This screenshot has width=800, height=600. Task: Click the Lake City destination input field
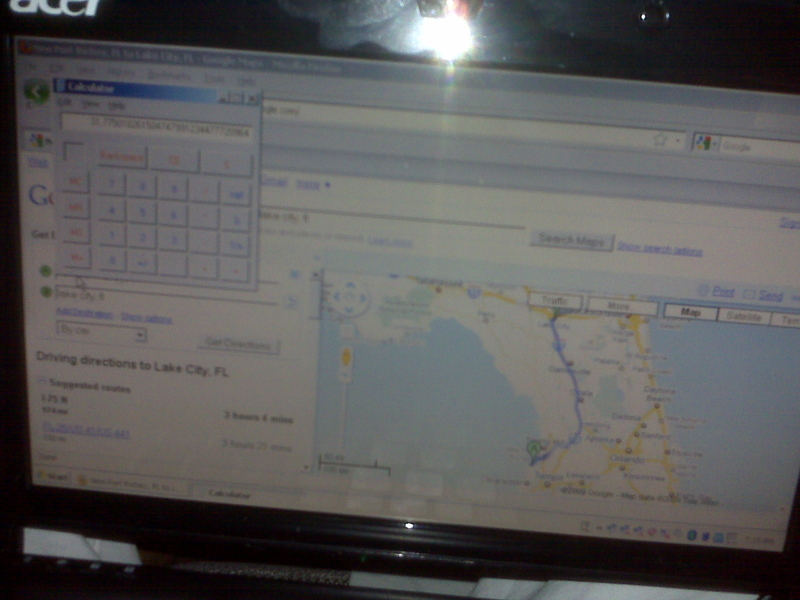(167, 296)
